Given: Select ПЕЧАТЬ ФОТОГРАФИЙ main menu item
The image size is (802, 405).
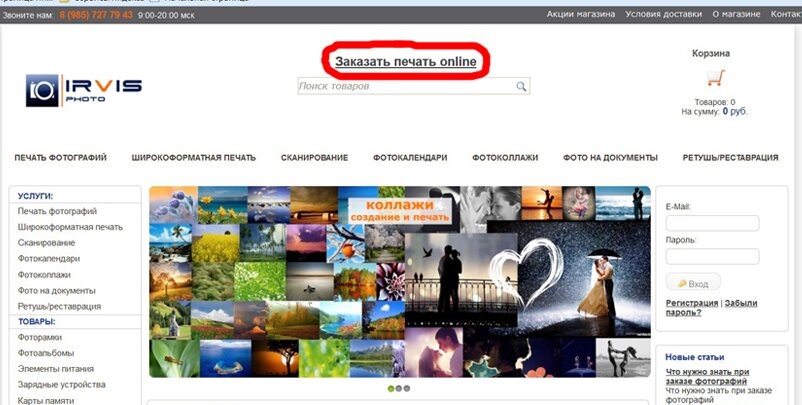Looking at the screenshot, I should 60,158.
